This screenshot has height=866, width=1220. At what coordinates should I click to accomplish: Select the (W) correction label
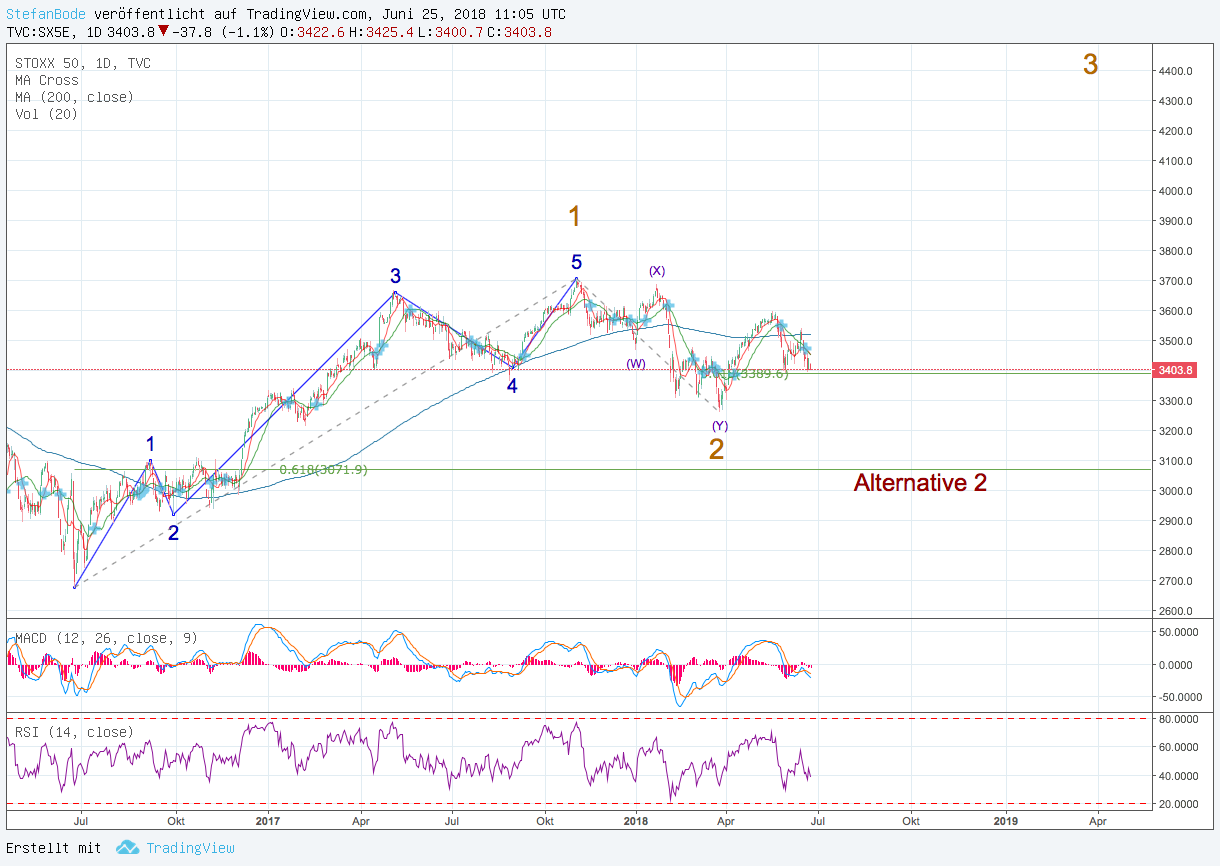point(636,364)
